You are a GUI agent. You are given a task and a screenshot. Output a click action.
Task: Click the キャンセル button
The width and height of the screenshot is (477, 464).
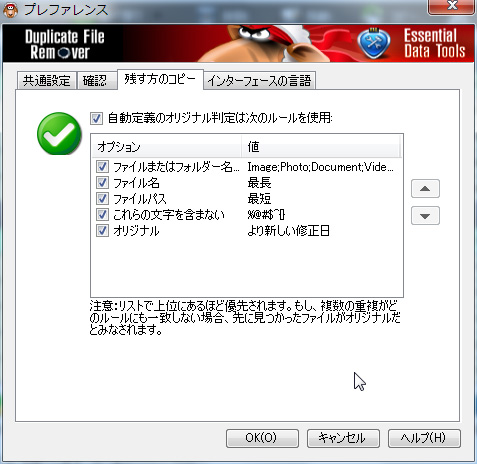click(x=343, y=438)
